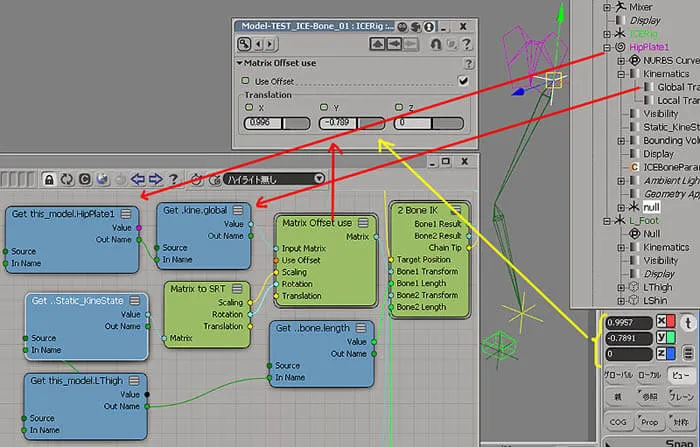The height and width of the screenshot is (447, 700).
Task: Click the COG button
Action: tap(618, 422)
